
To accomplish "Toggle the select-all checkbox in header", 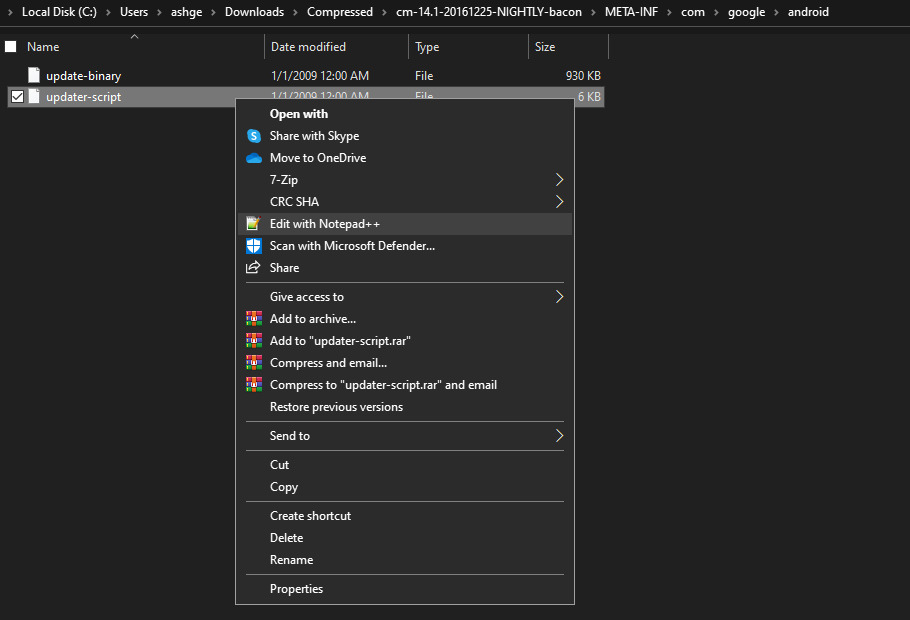I will pos(10,46).
